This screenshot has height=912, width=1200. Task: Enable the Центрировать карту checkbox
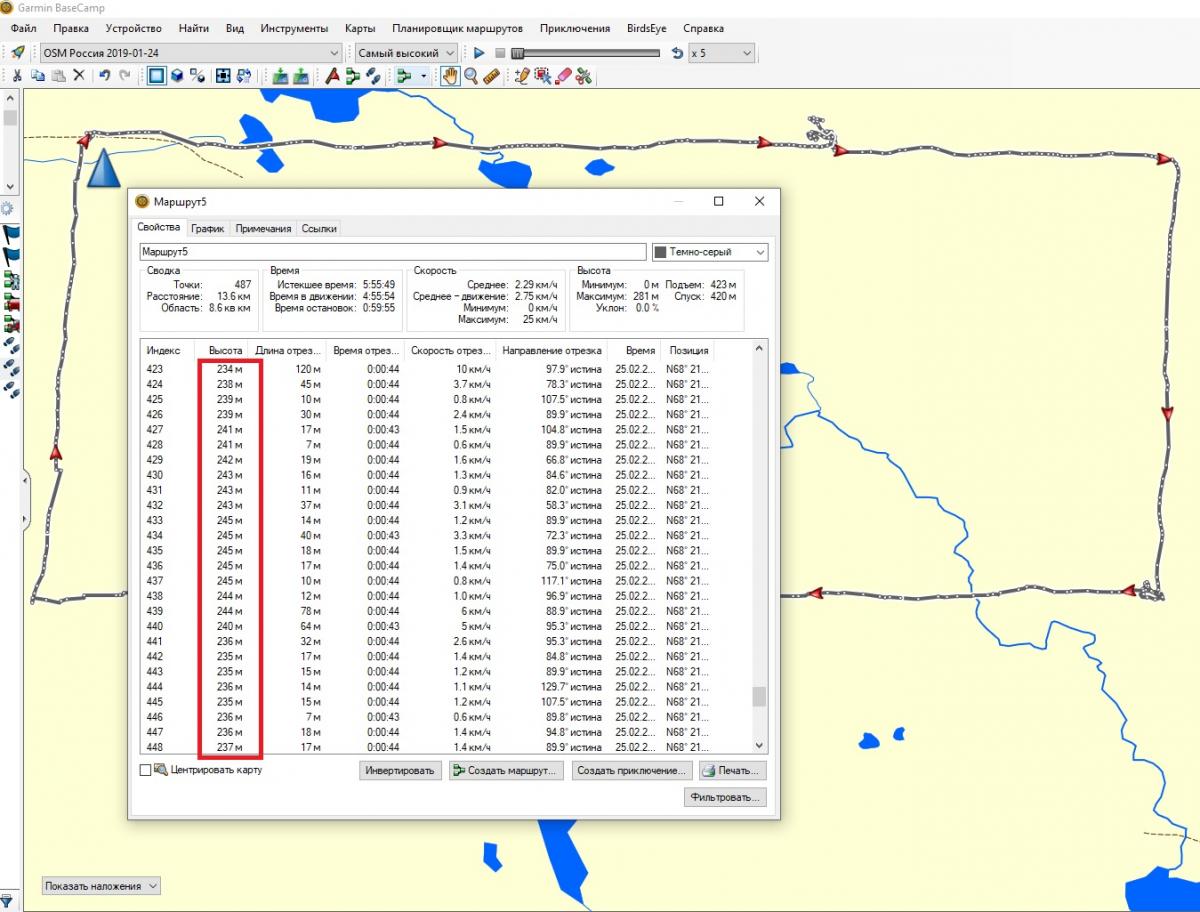(146, 770)
